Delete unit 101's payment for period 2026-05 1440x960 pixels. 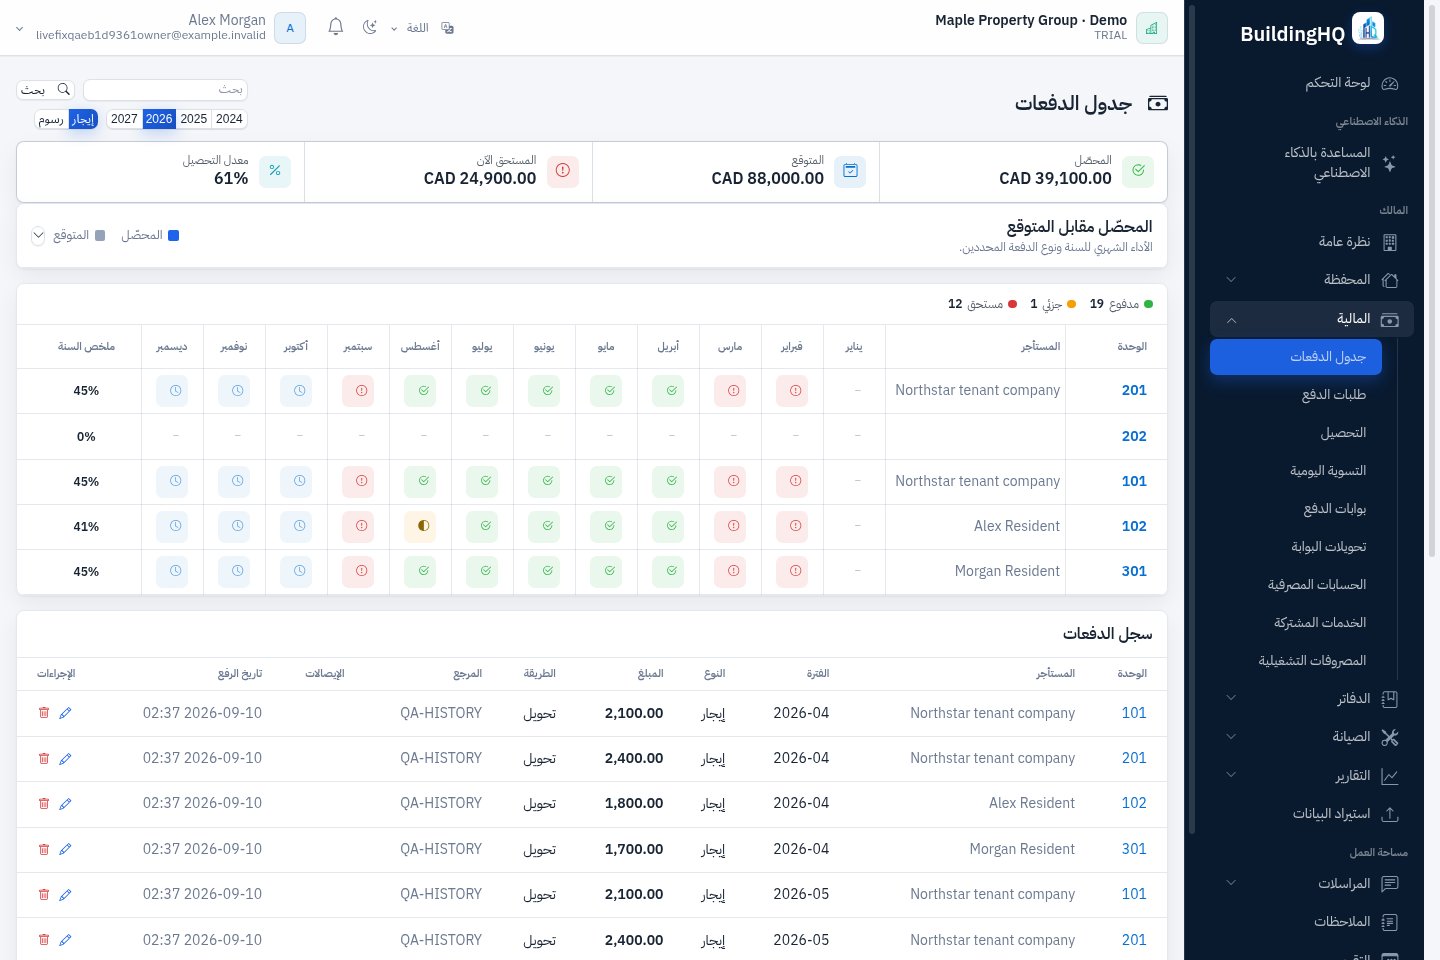(44, 894)
